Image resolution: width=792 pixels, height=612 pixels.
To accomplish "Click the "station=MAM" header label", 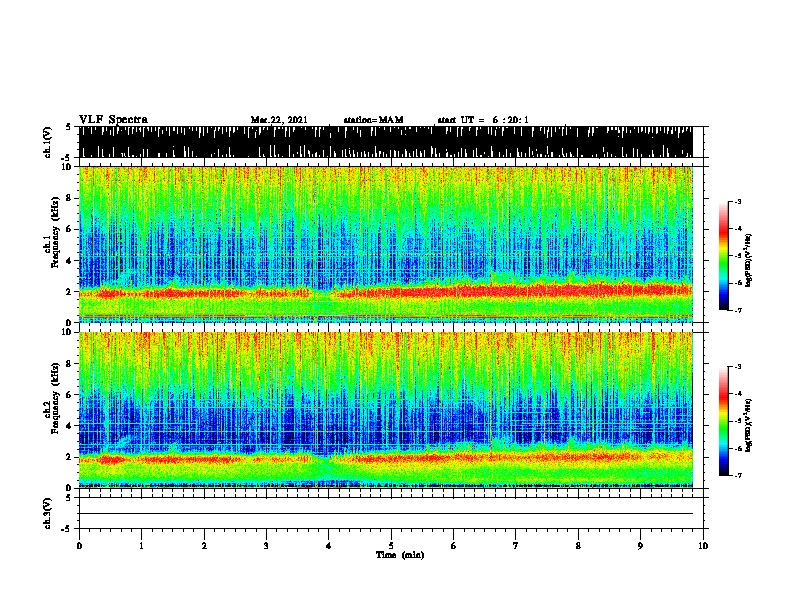I will [373, 120].
